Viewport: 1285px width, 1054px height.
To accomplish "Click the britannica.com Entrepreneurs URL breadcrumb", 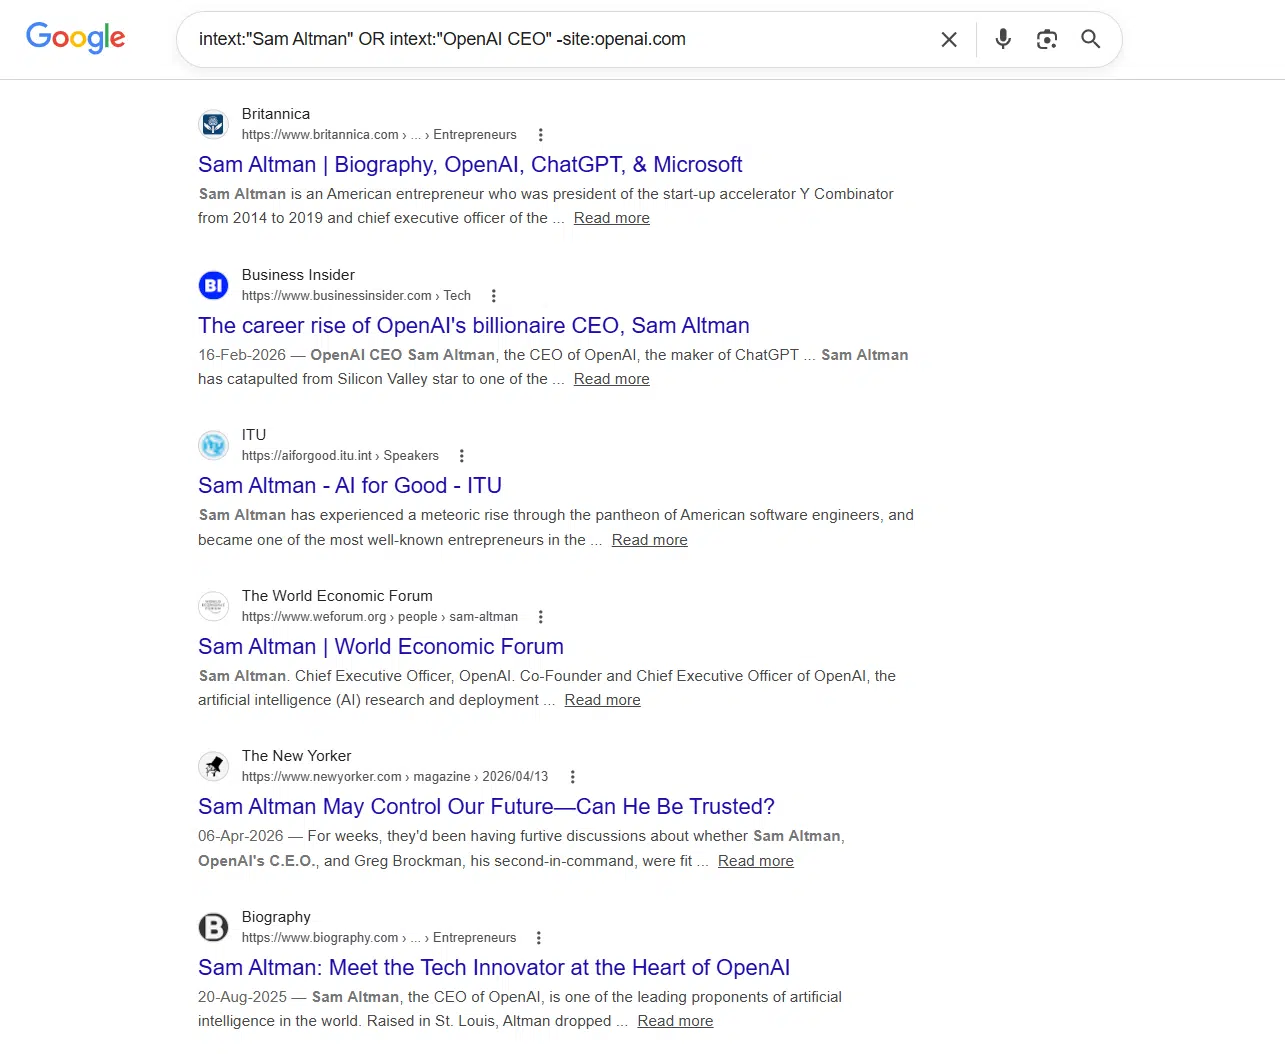I will click(x=379, y=135).
